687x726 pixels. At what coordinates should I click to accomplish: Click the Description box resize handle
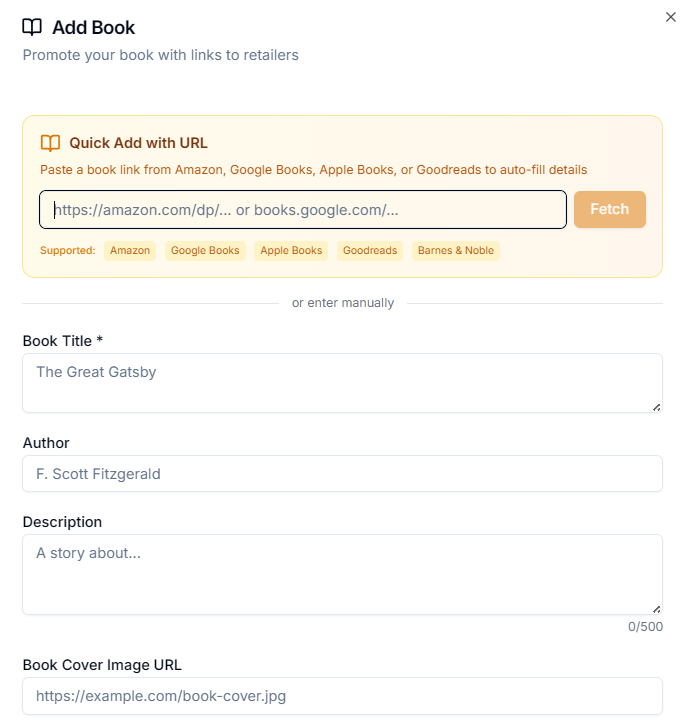tap(656, 608)
